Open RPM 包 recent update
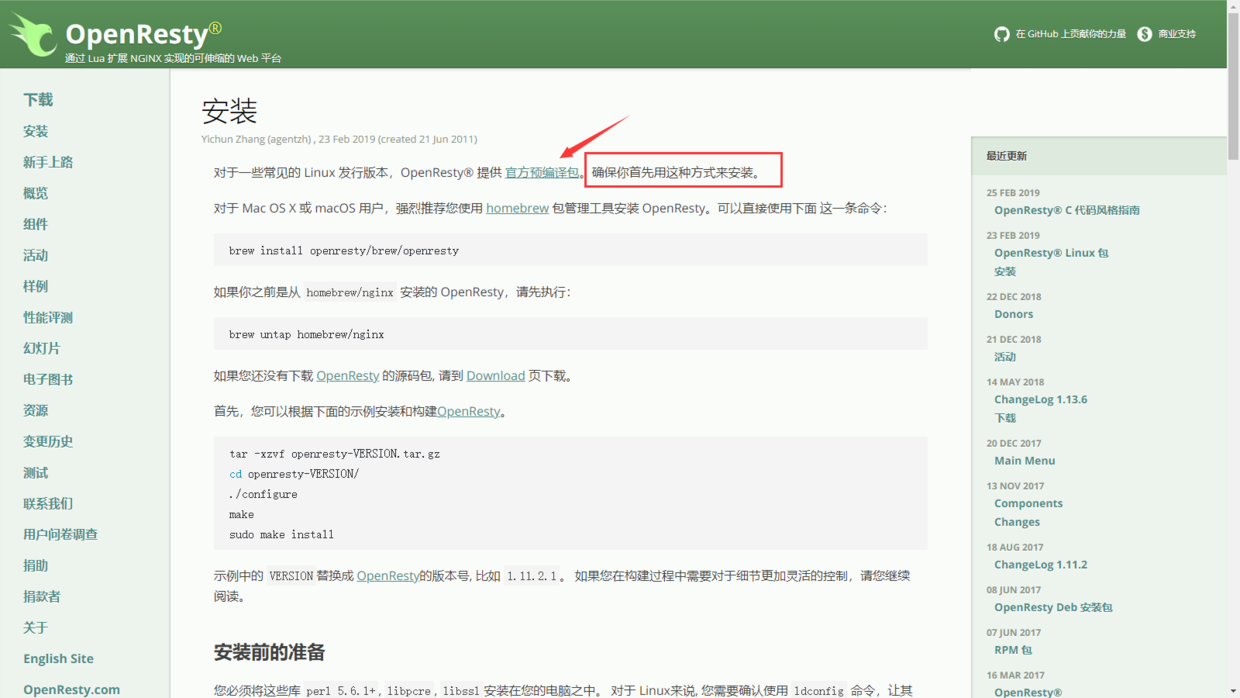 pos(1013,650)
